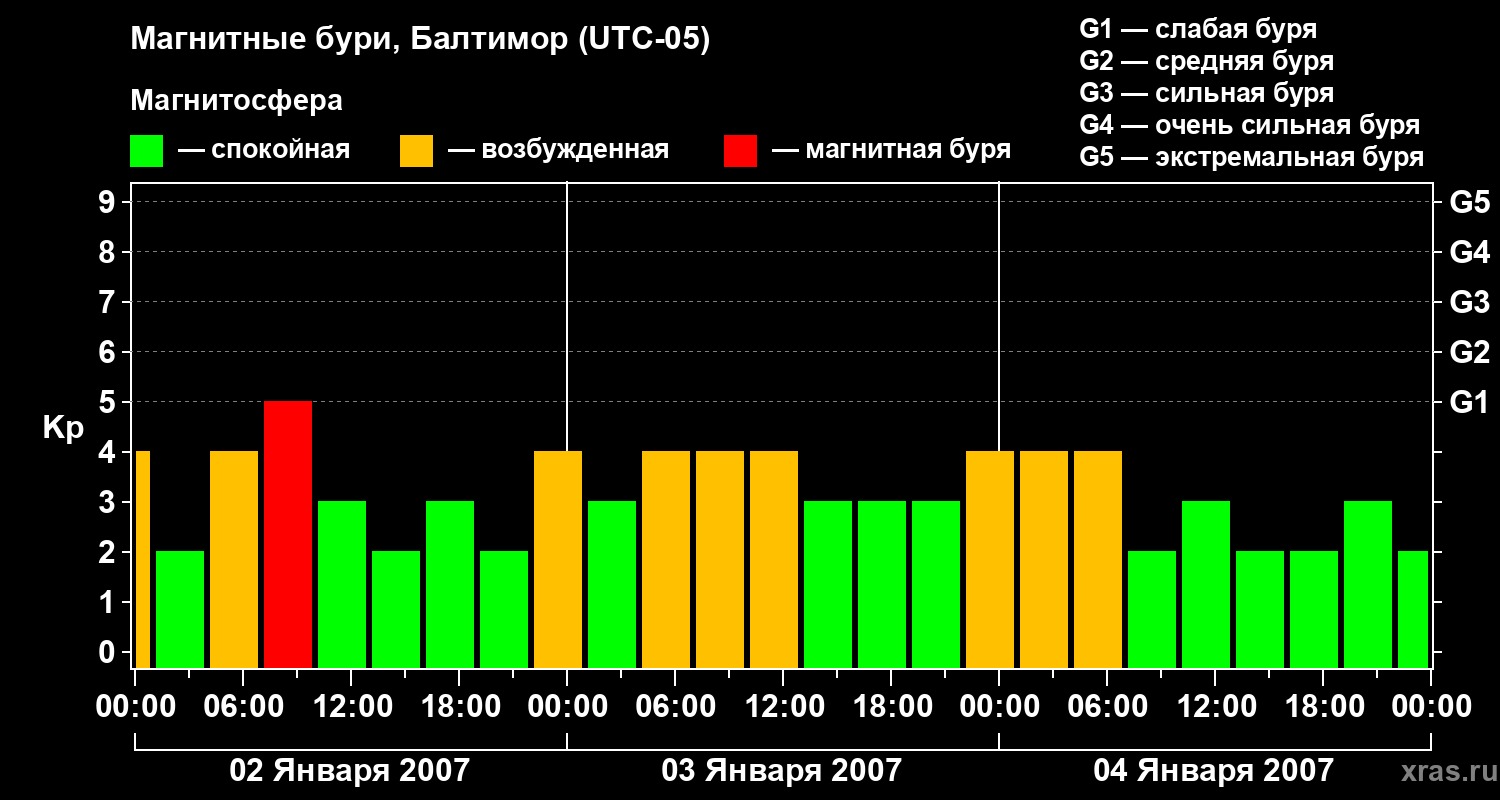Click the 'Магнитосфера' heading
Screen dimensions: 1500x800
click(236, 101)
